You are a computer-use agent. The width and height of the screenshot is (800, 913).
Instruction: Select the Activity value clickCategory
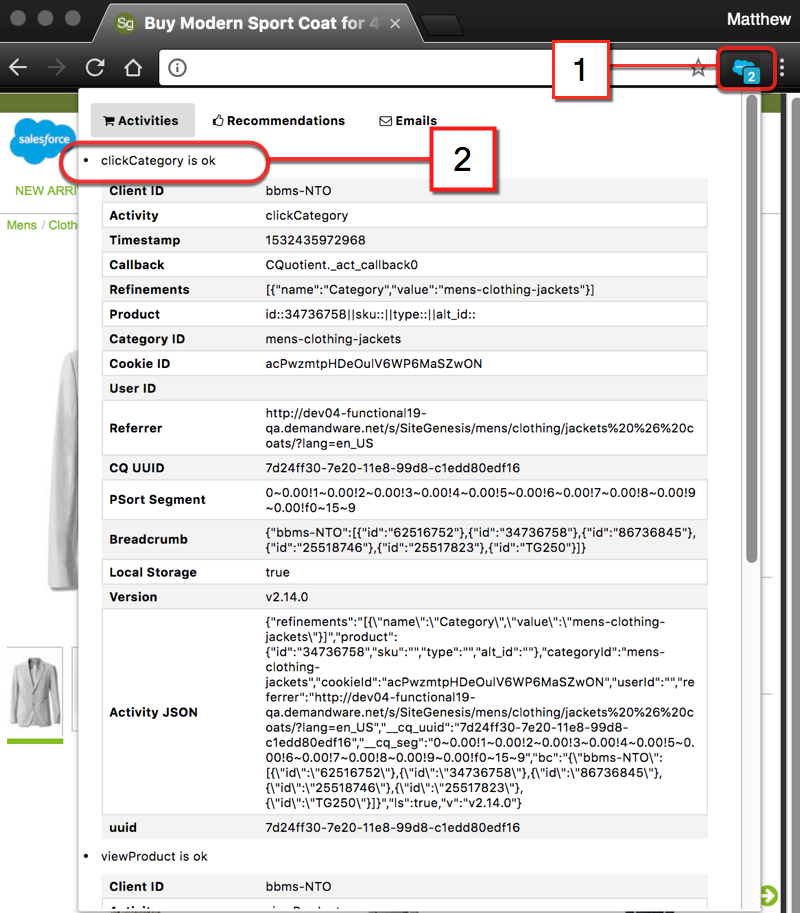(x=307, y=215)
